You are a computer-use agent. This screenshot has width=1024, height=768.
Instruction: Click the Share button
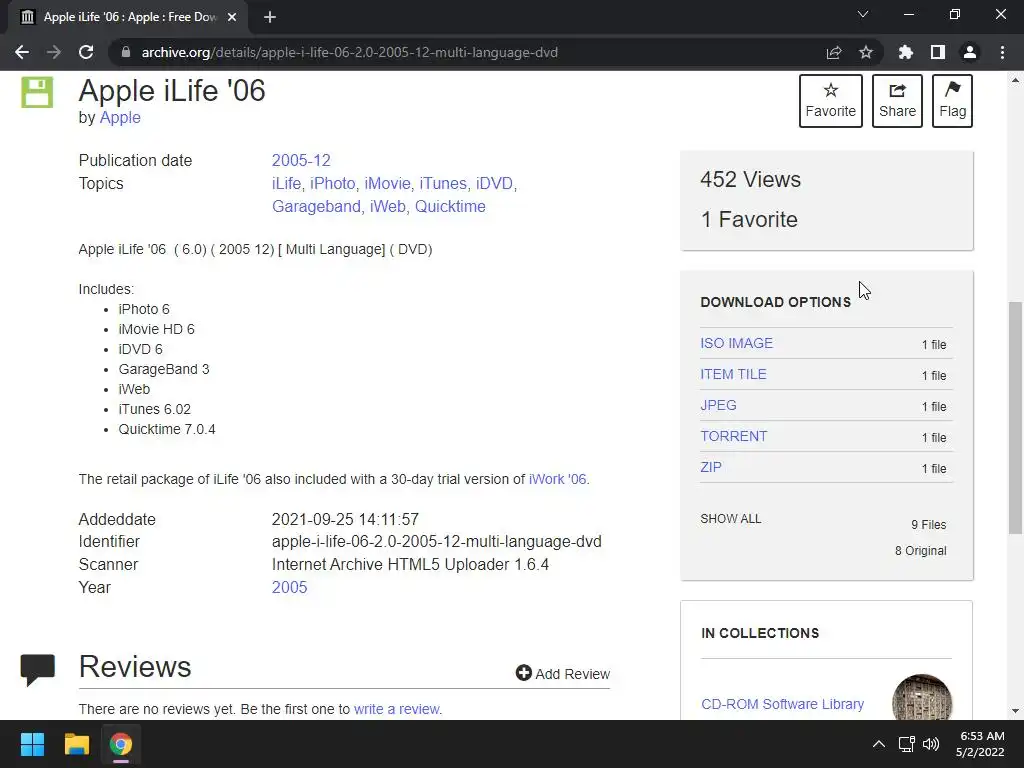click(897, 101)
